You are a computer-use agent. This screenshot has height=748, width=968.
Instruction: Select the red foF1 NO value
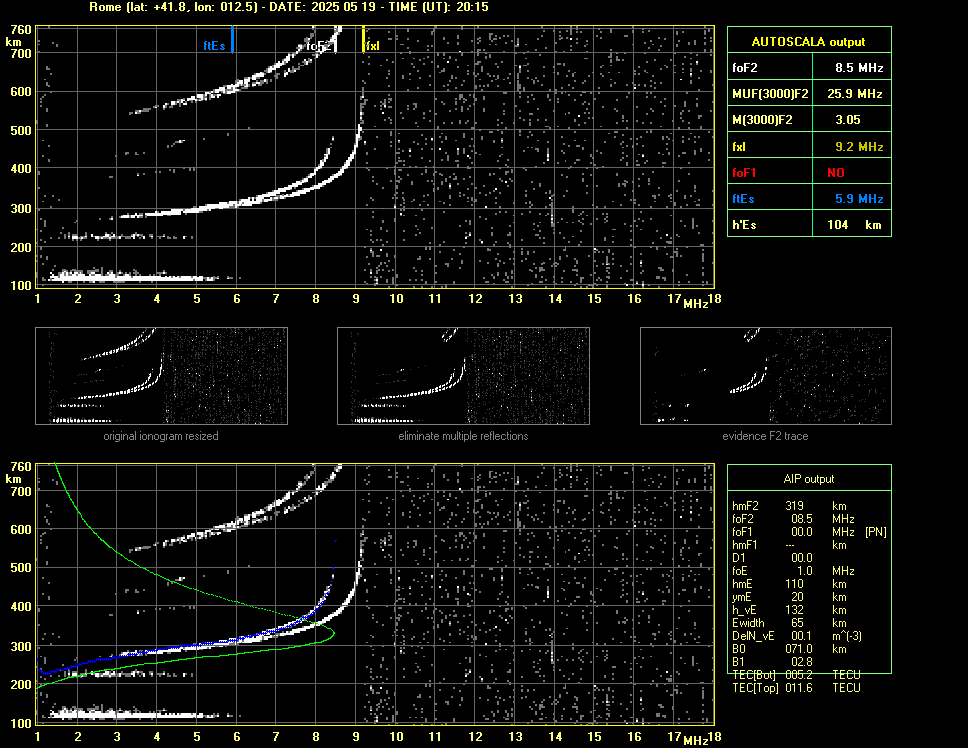coord(836,173)
